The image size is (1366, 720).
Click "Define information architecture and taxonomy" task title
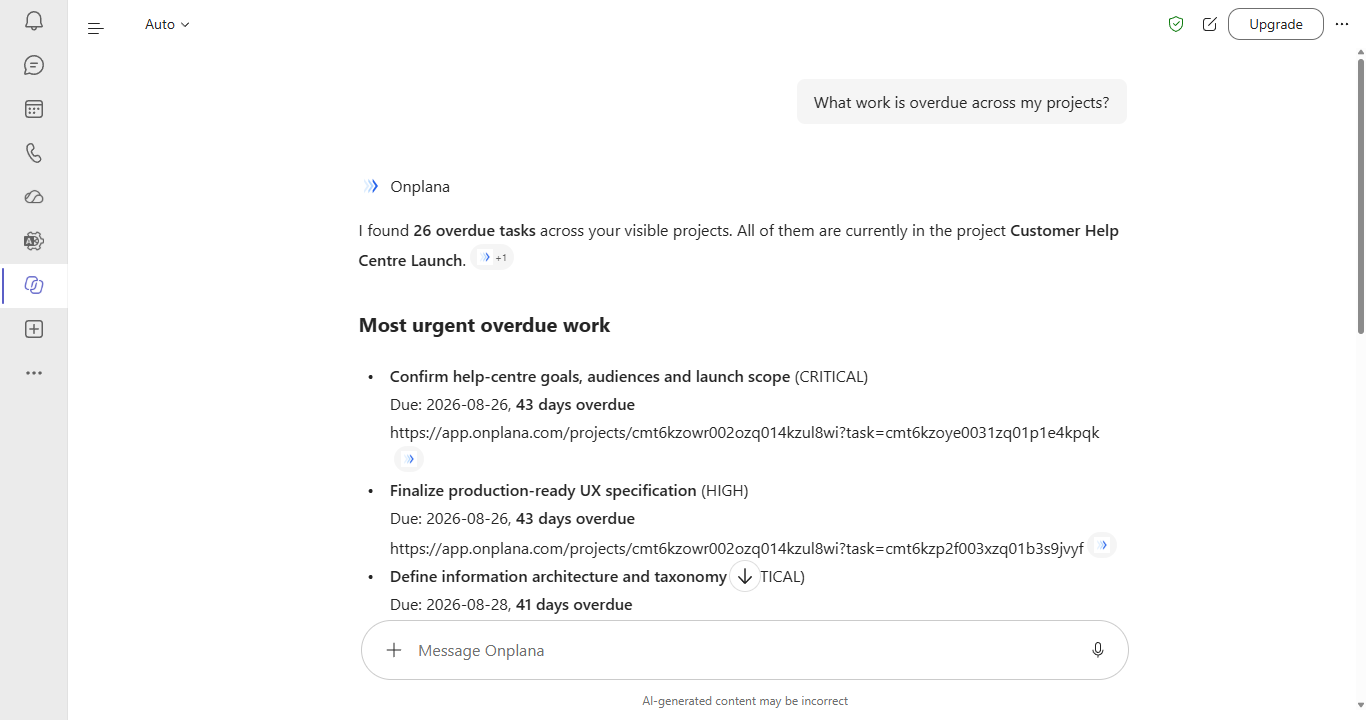tap(558, 577)
